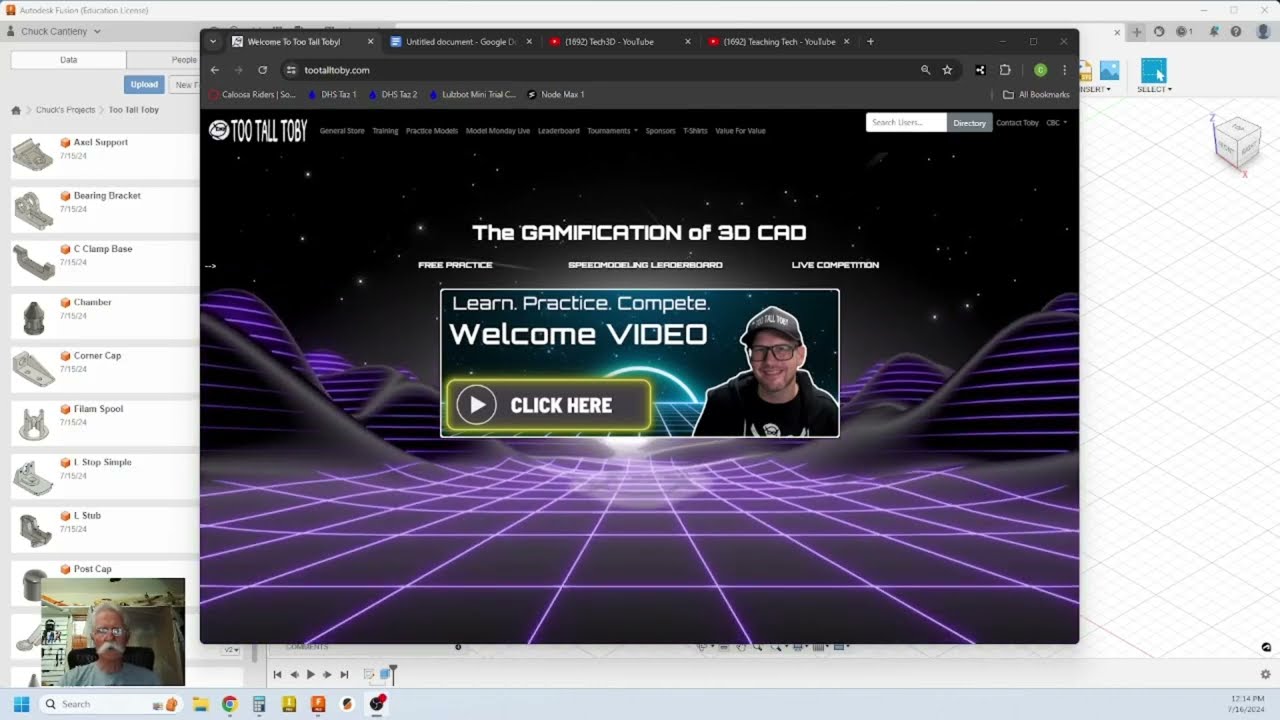The image size is (1280, 720).
Task: Open the Contact Toby link
Action: point(1017,122)
